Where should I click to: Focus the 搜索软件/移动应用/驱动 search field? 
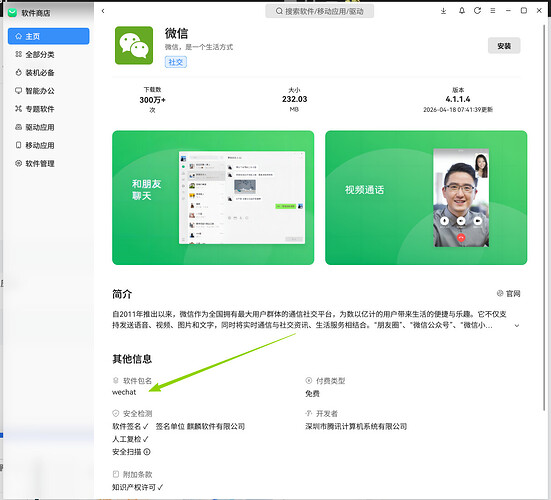(x=319, y=11)
